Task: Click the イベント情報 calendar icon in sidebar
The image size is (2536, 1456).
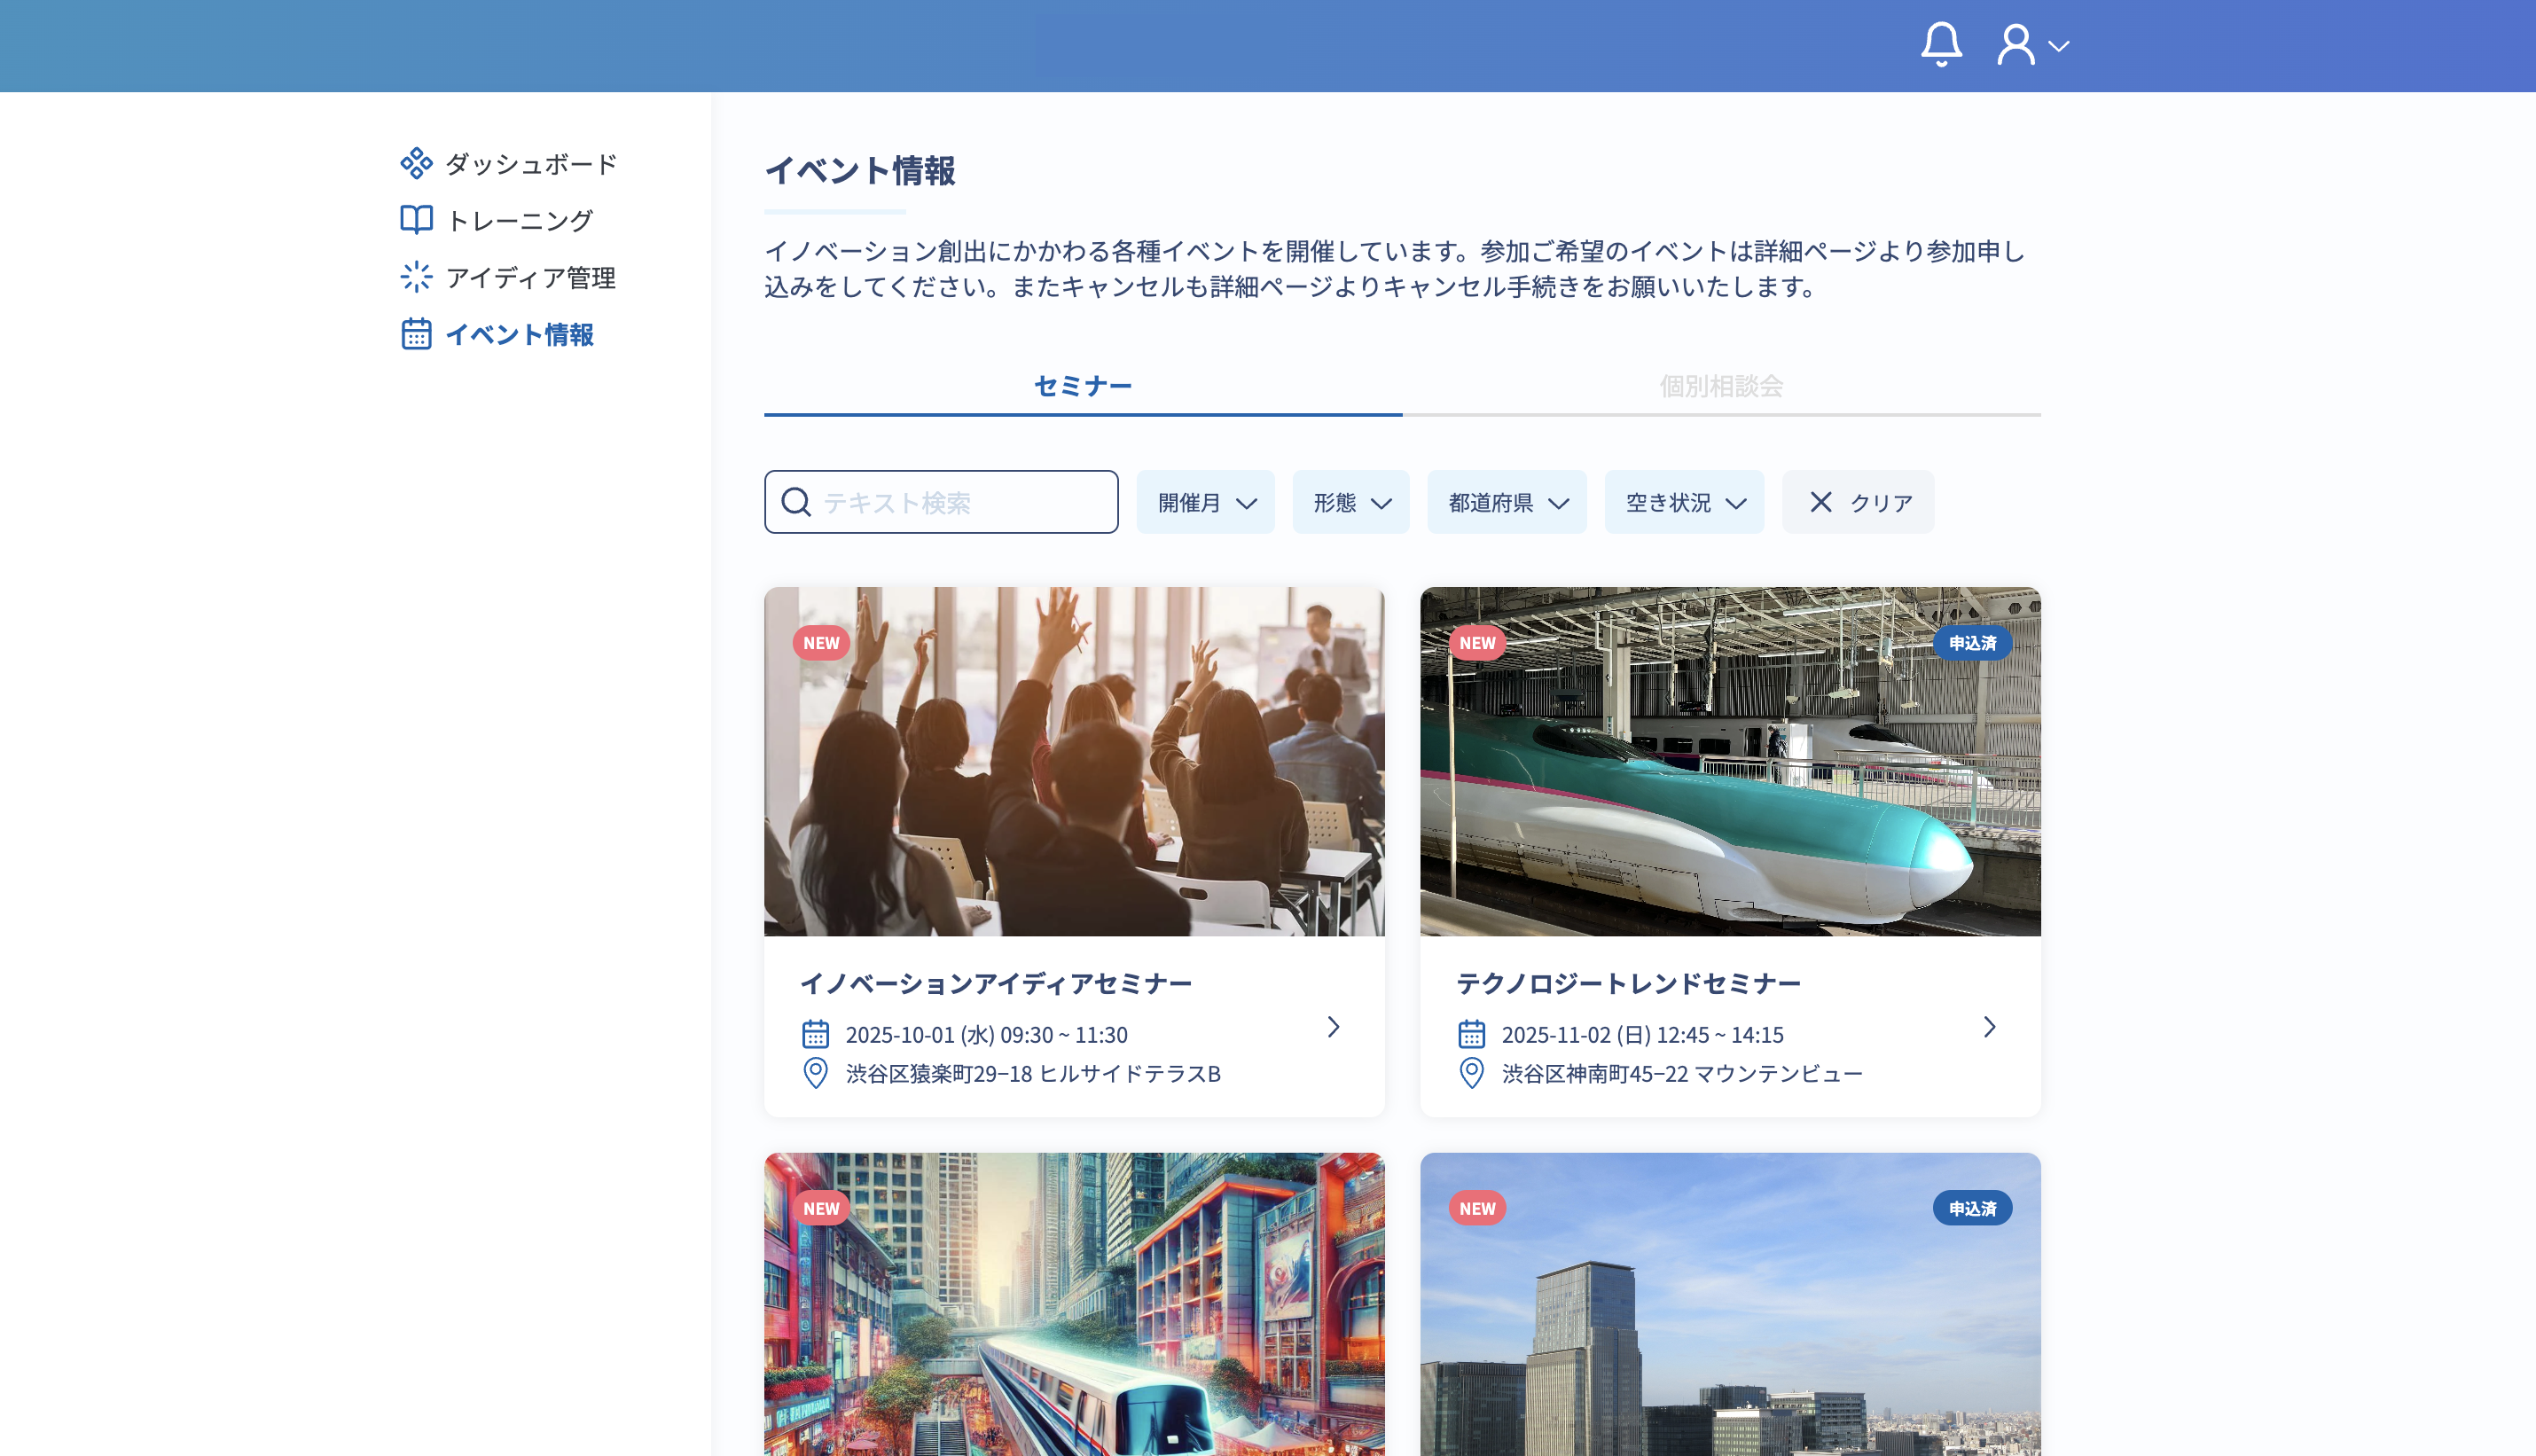Action: tap(416, 334)
